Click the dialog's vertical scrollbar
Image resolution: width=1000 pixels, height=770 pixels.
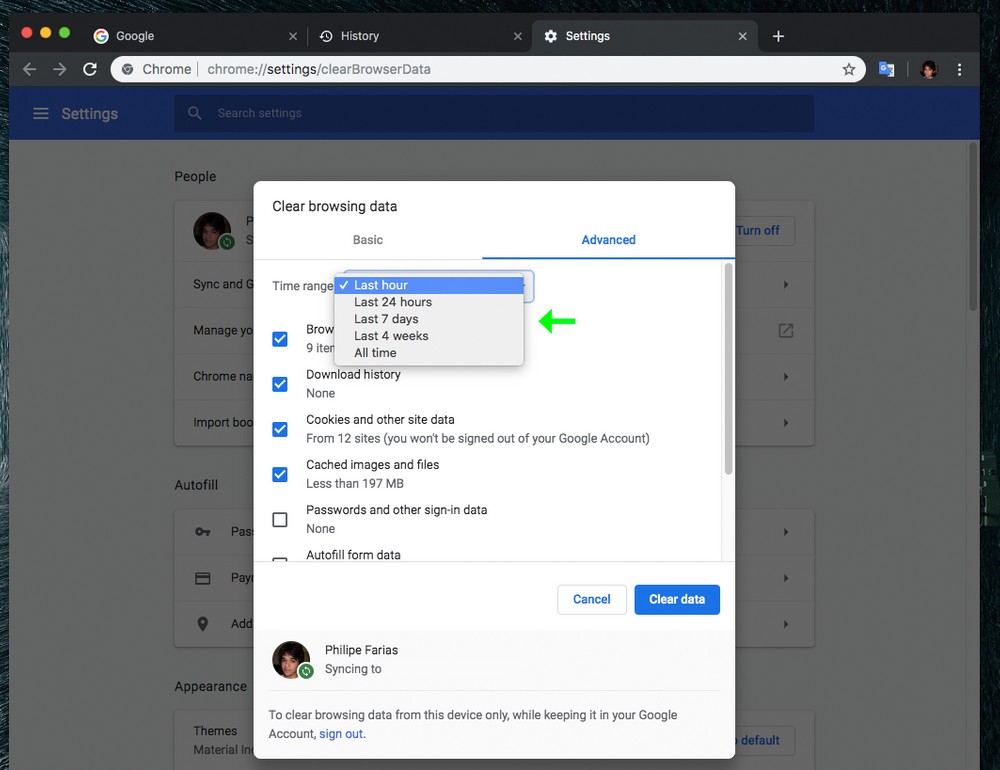[728, 370]
